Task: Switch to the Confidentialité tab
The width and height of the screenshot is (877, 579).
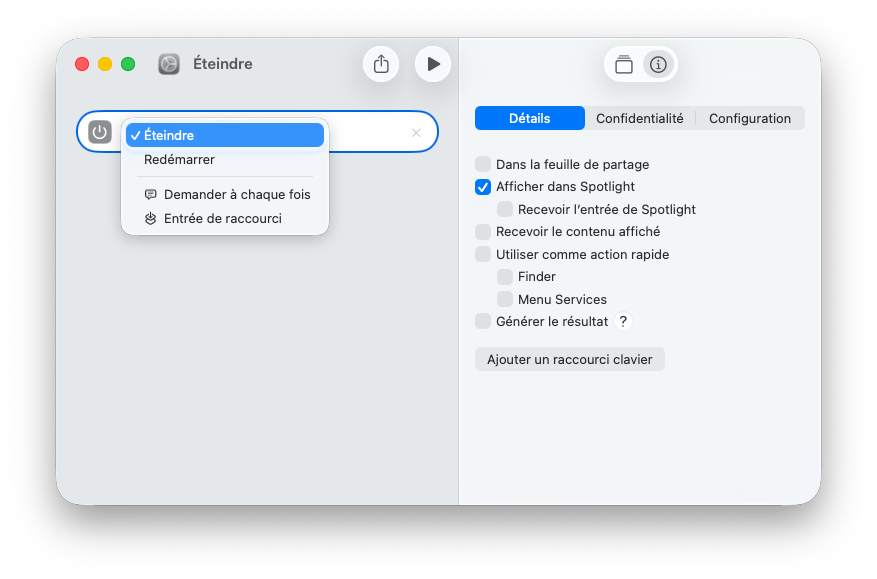Action: pyautogui.click(x=640, y=118)
